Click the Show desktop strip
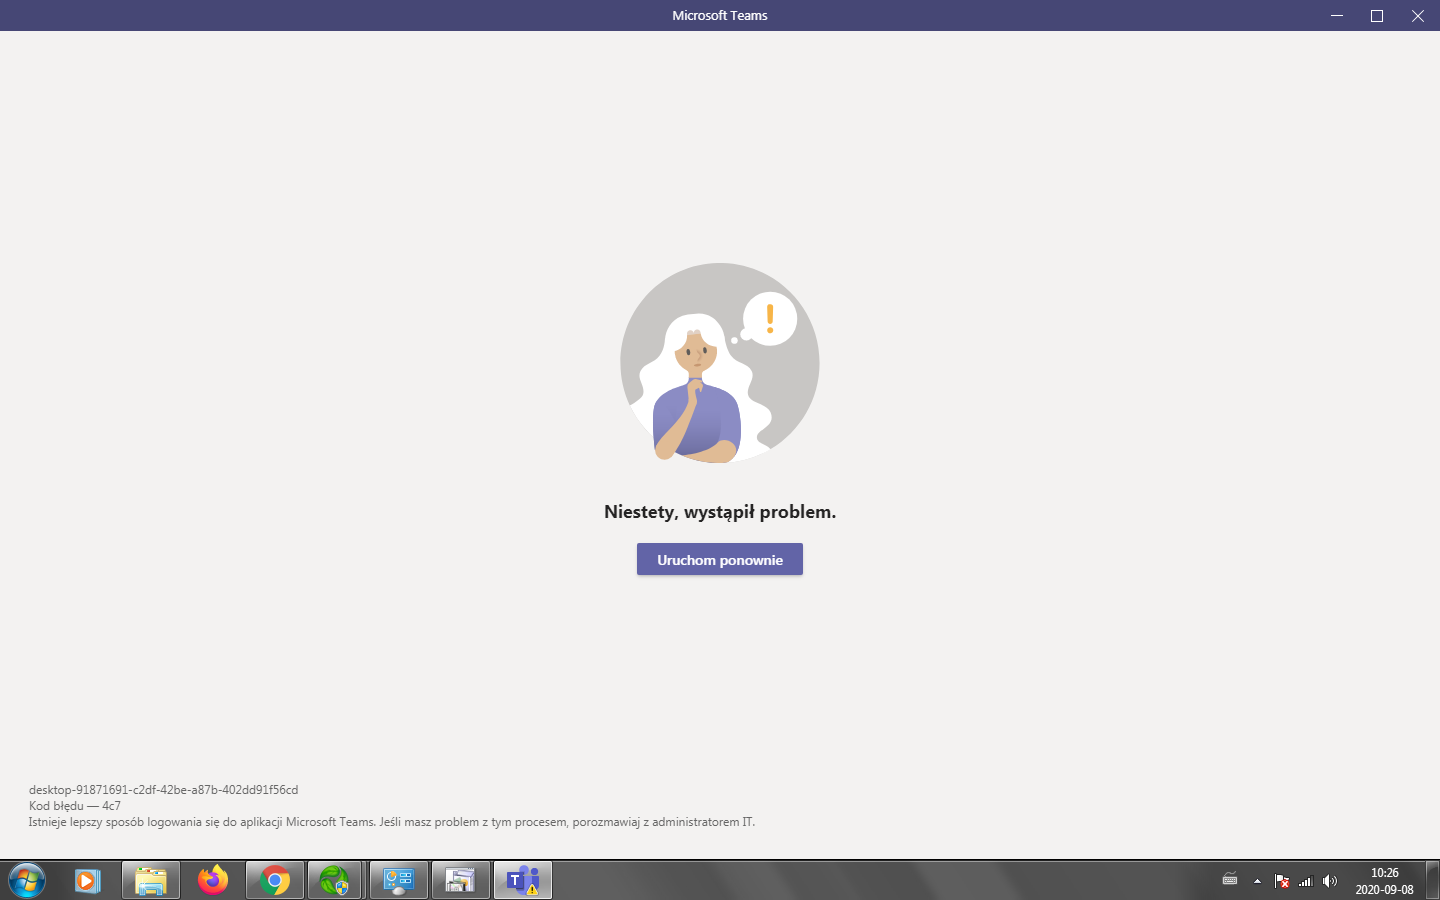Viewport: 1440px width, 900px height. coord(1433,881)
